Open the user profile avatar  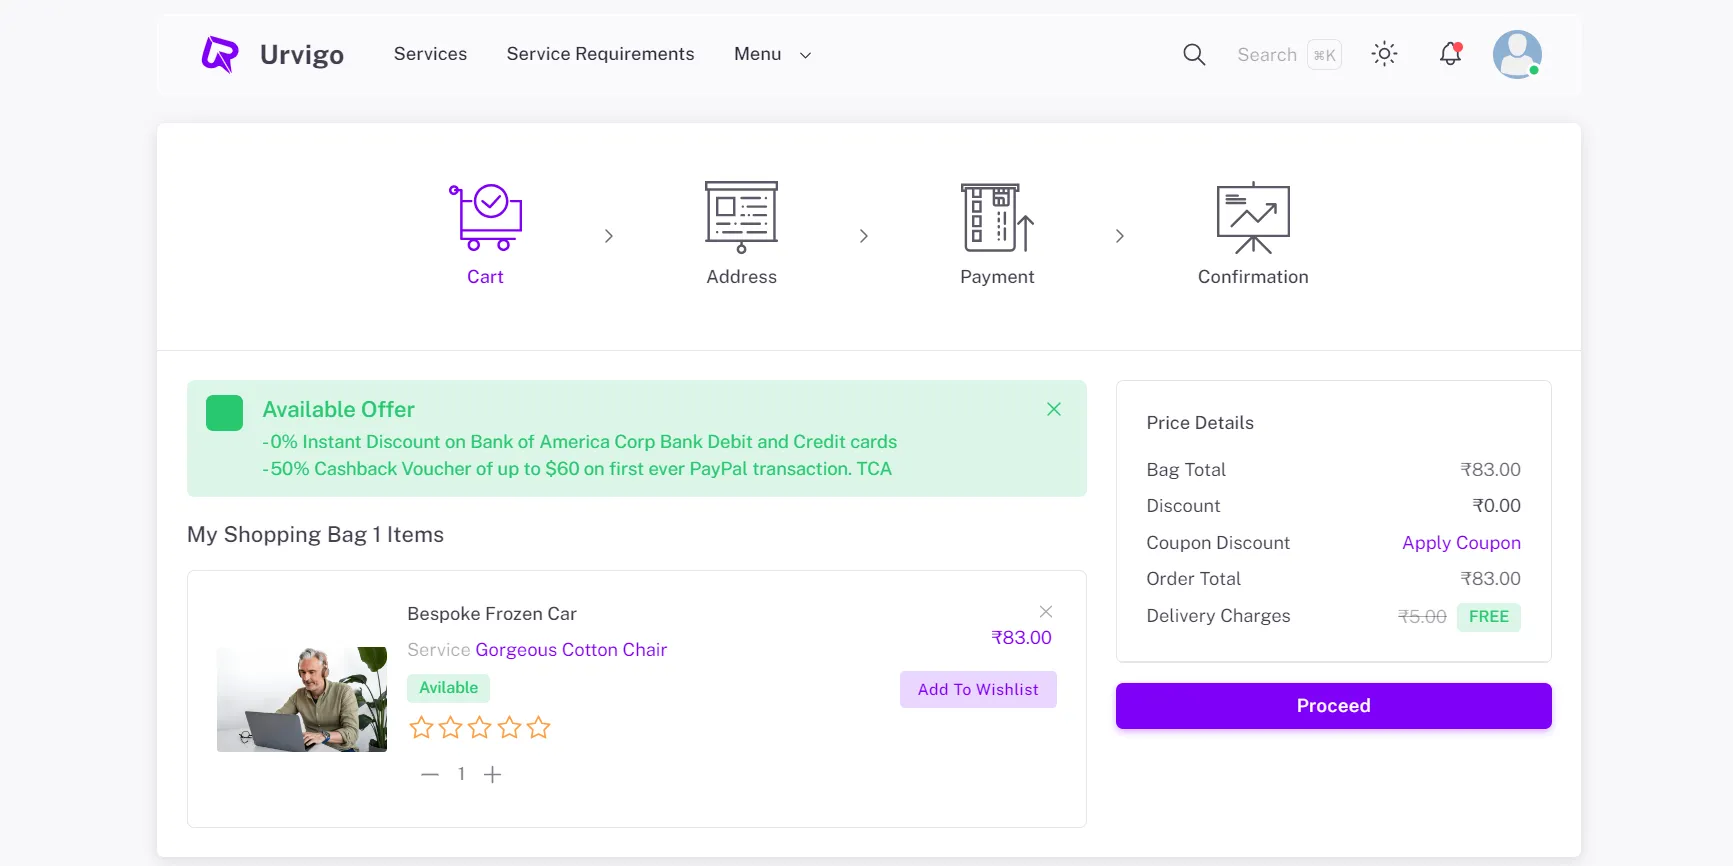[x=1516, y=54]
